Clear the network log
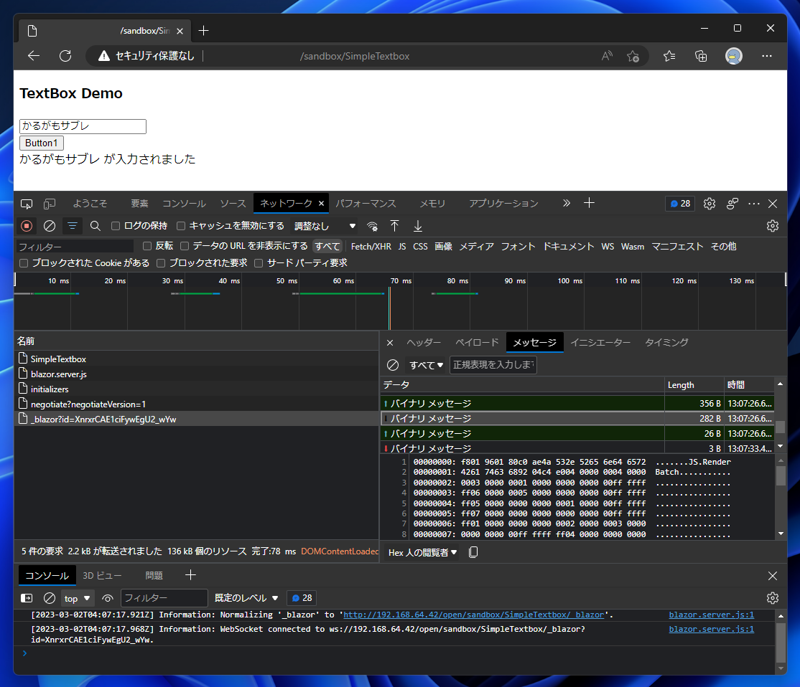800x687 pixels. (49, 226)
